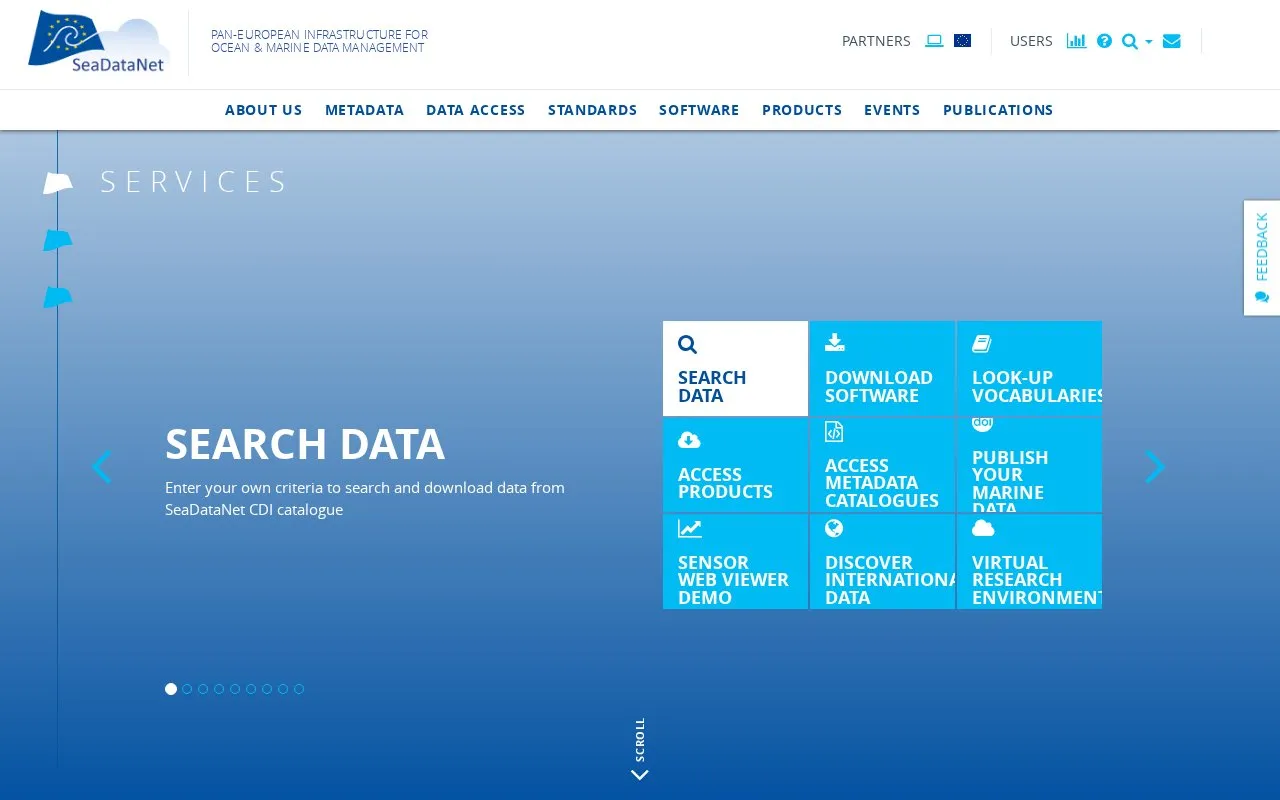Click the question mark help icon
1280x800 pixels.
(1104, 41)
